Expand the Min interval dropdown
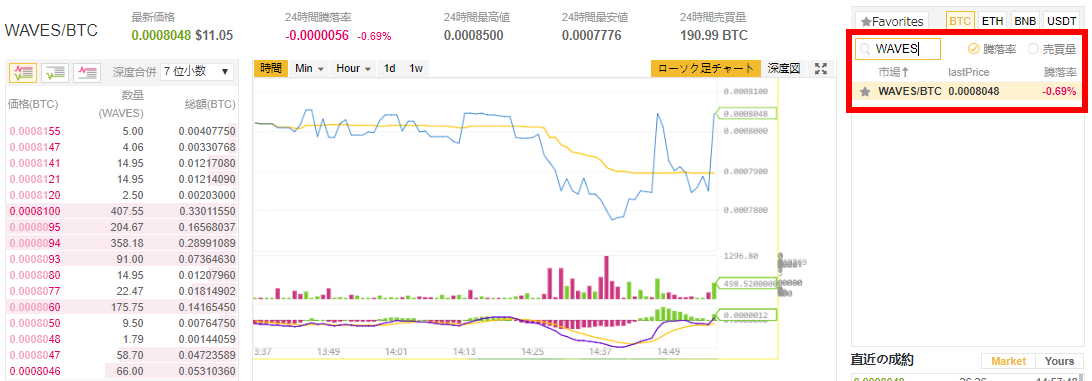This screenshot has height=381, width=1092. tap(310, 68)
